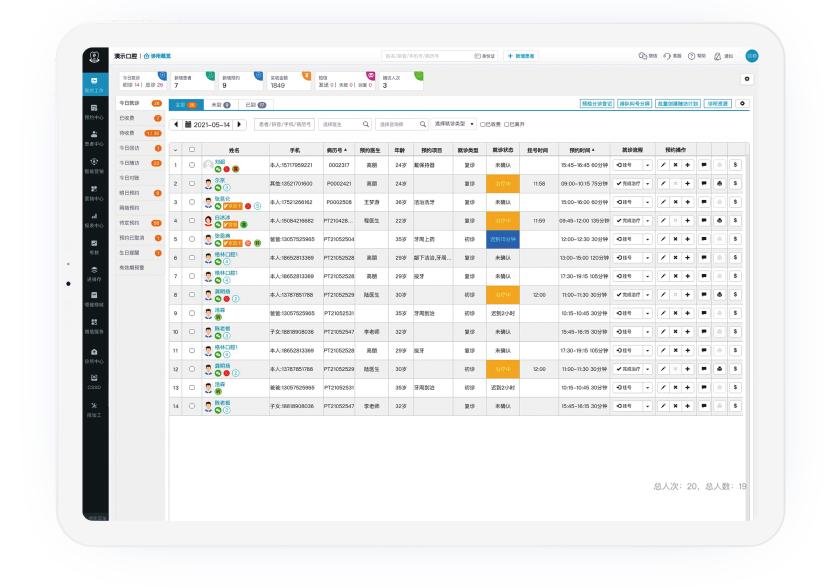Switch to the second tab with badge 9
832x588 pixels.
coord(221,105)
